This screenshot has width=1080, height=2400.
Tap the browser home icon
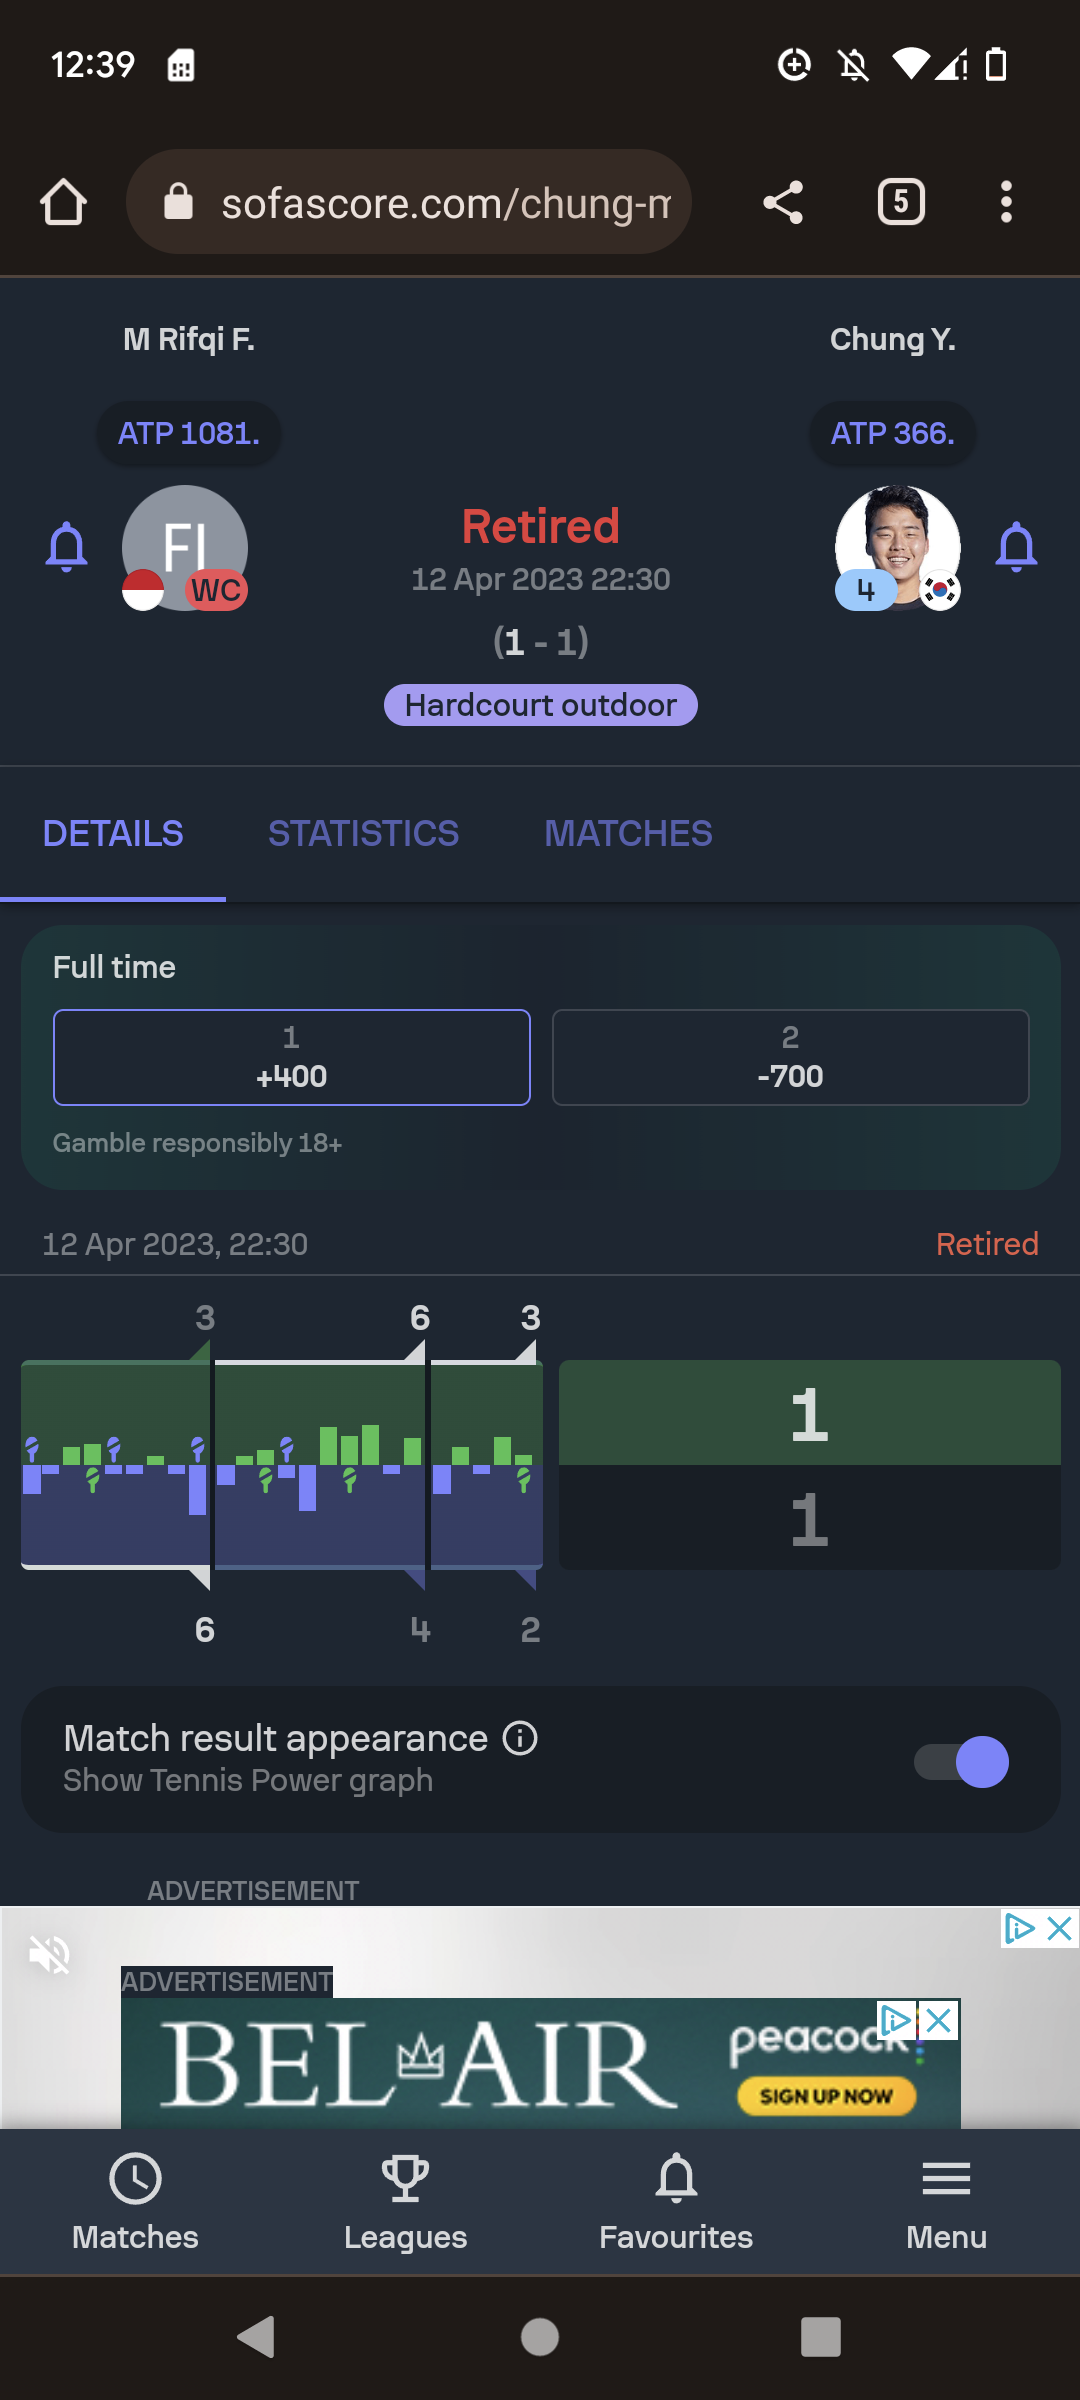pos(63,202)
